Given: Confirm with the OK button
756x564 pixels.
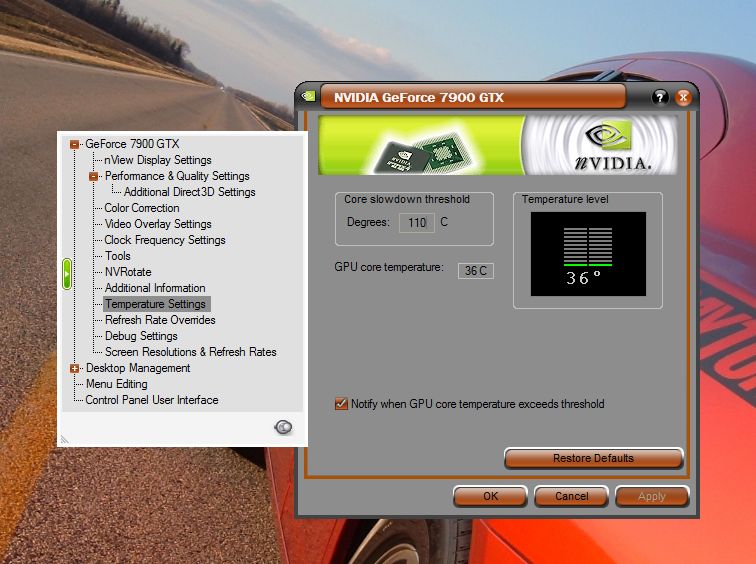Looking at the screenshot, I should point(490,497).
